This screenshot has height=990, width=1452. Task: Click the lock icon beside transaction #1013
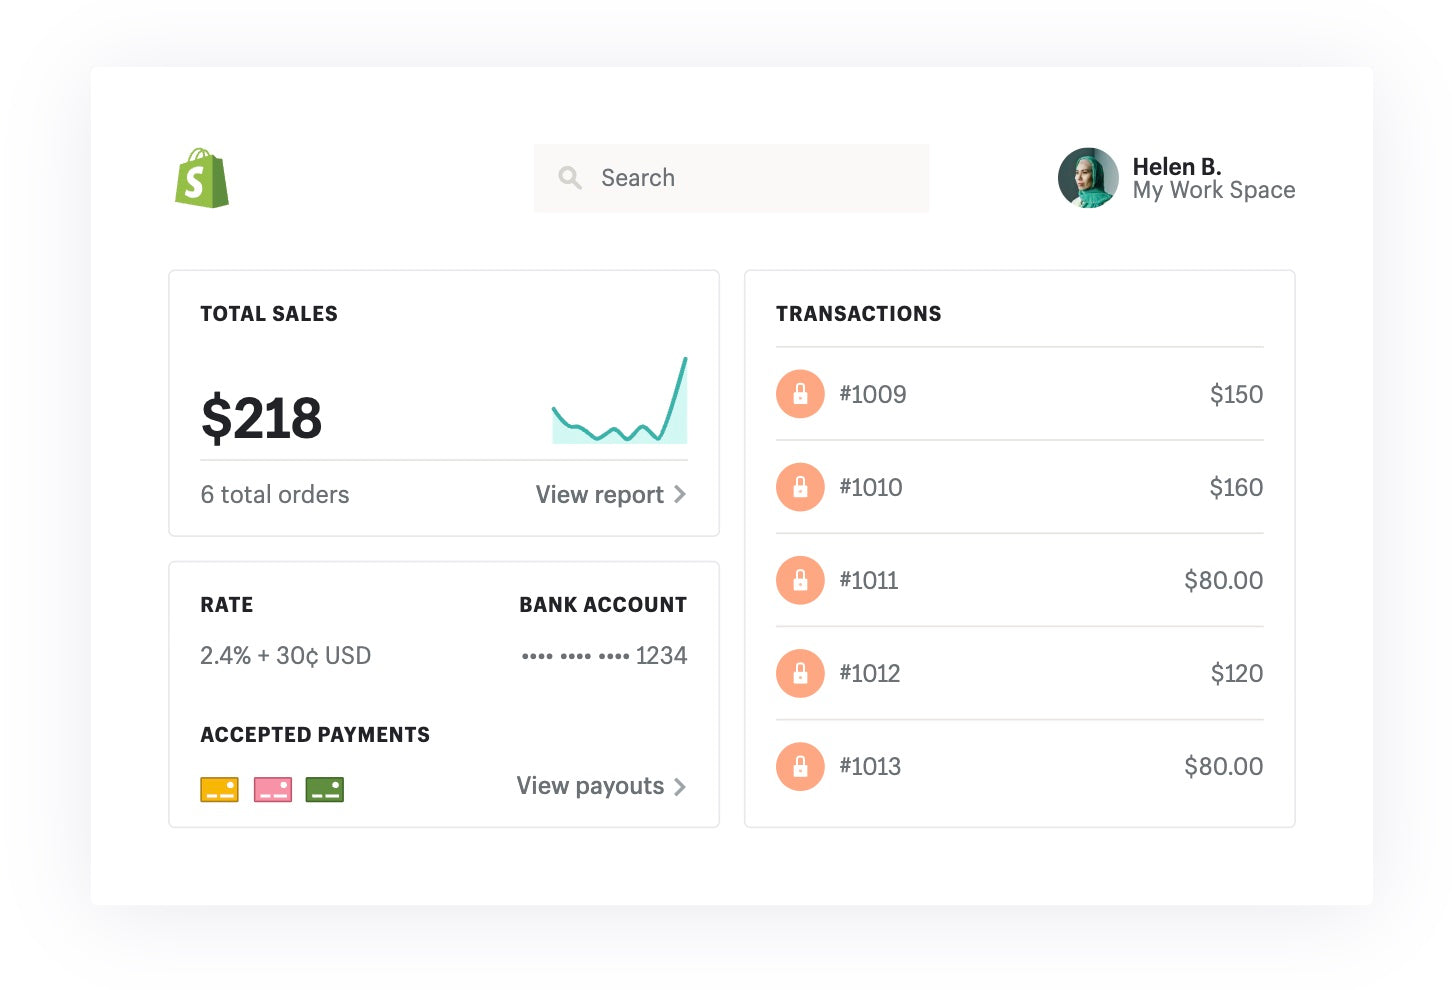point(800,766)
